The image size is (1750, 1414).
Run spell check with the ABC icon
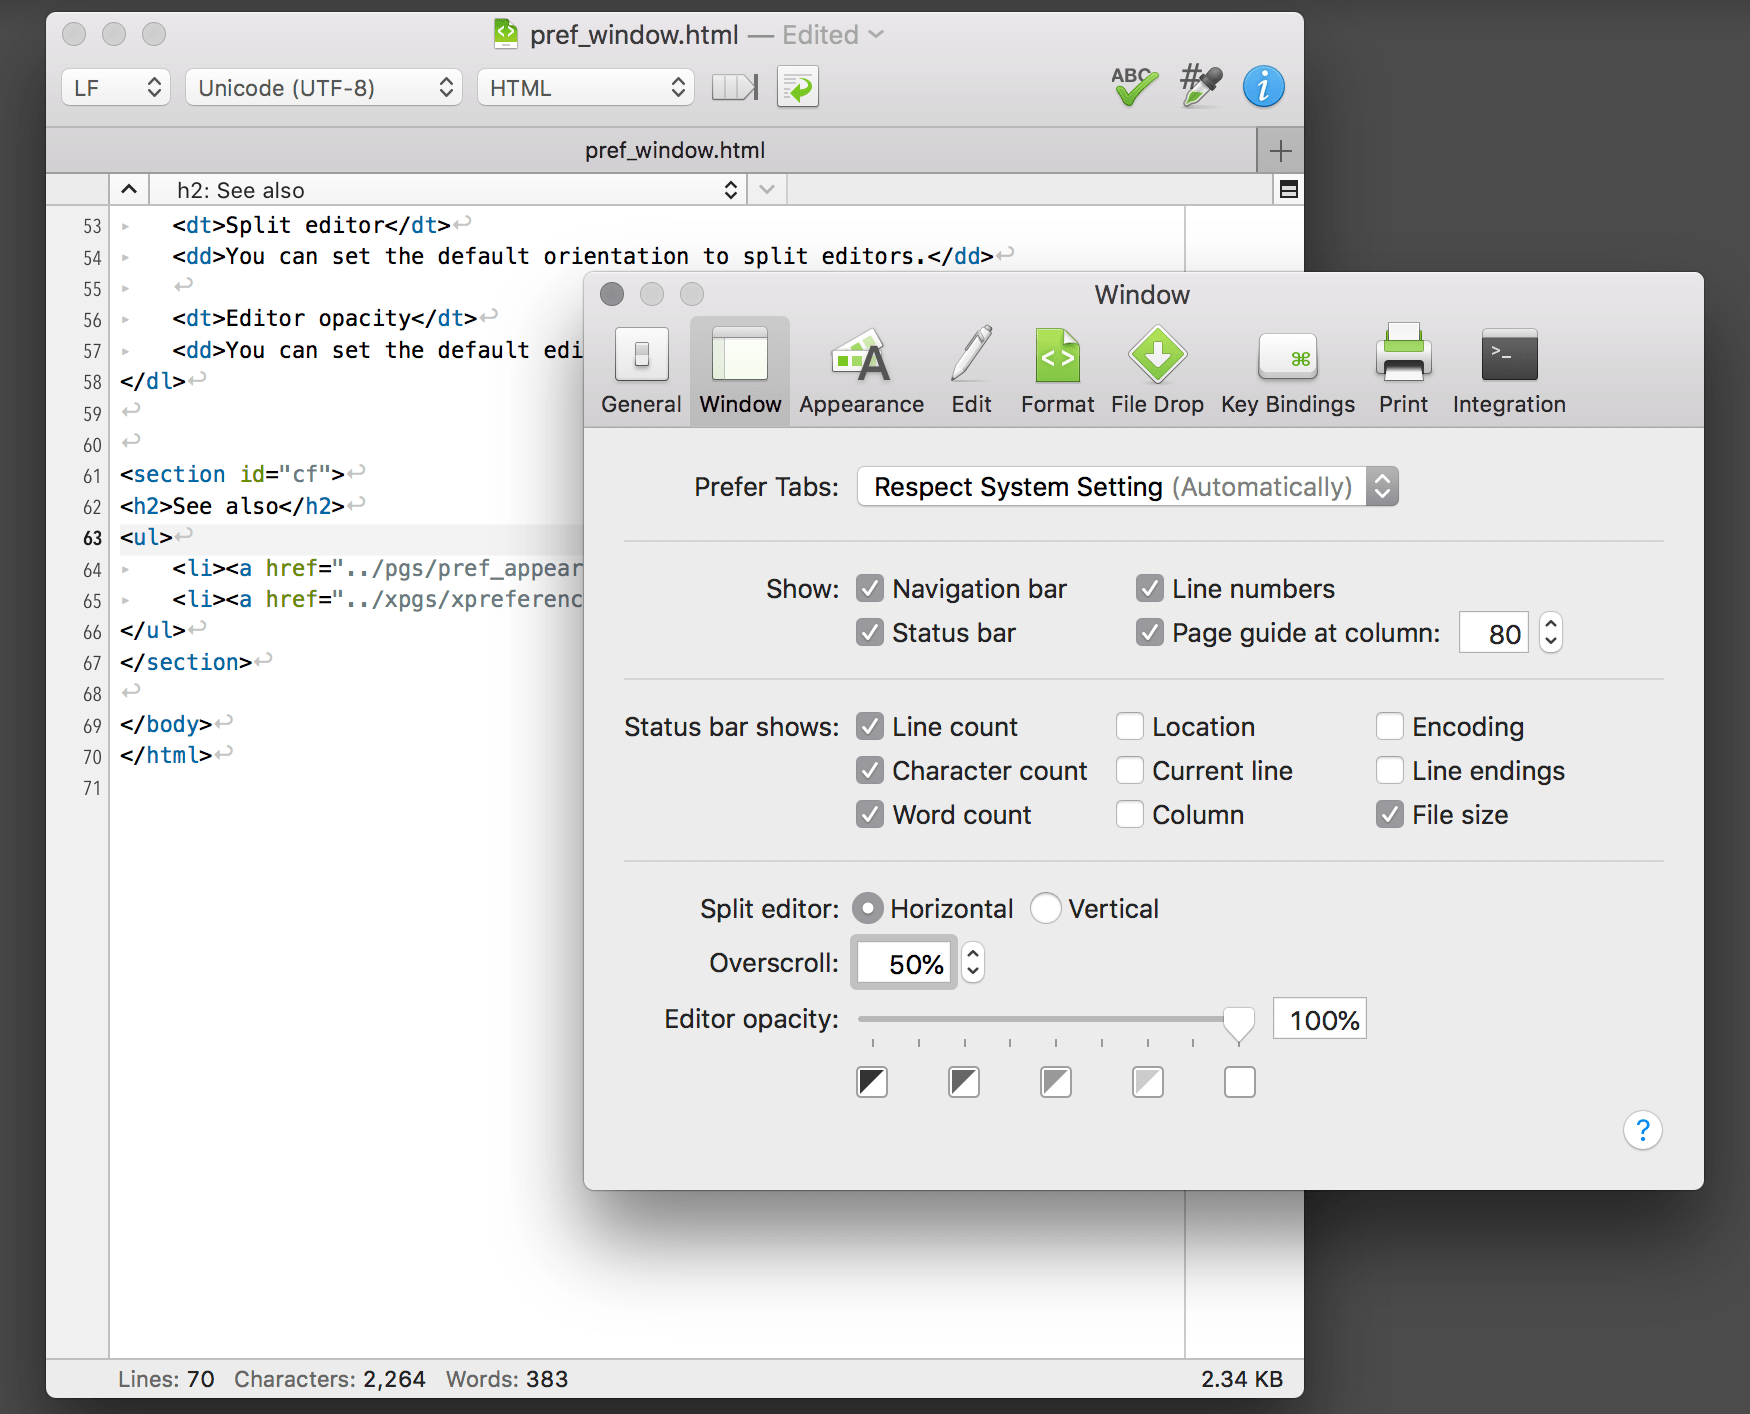(1131, 87)
